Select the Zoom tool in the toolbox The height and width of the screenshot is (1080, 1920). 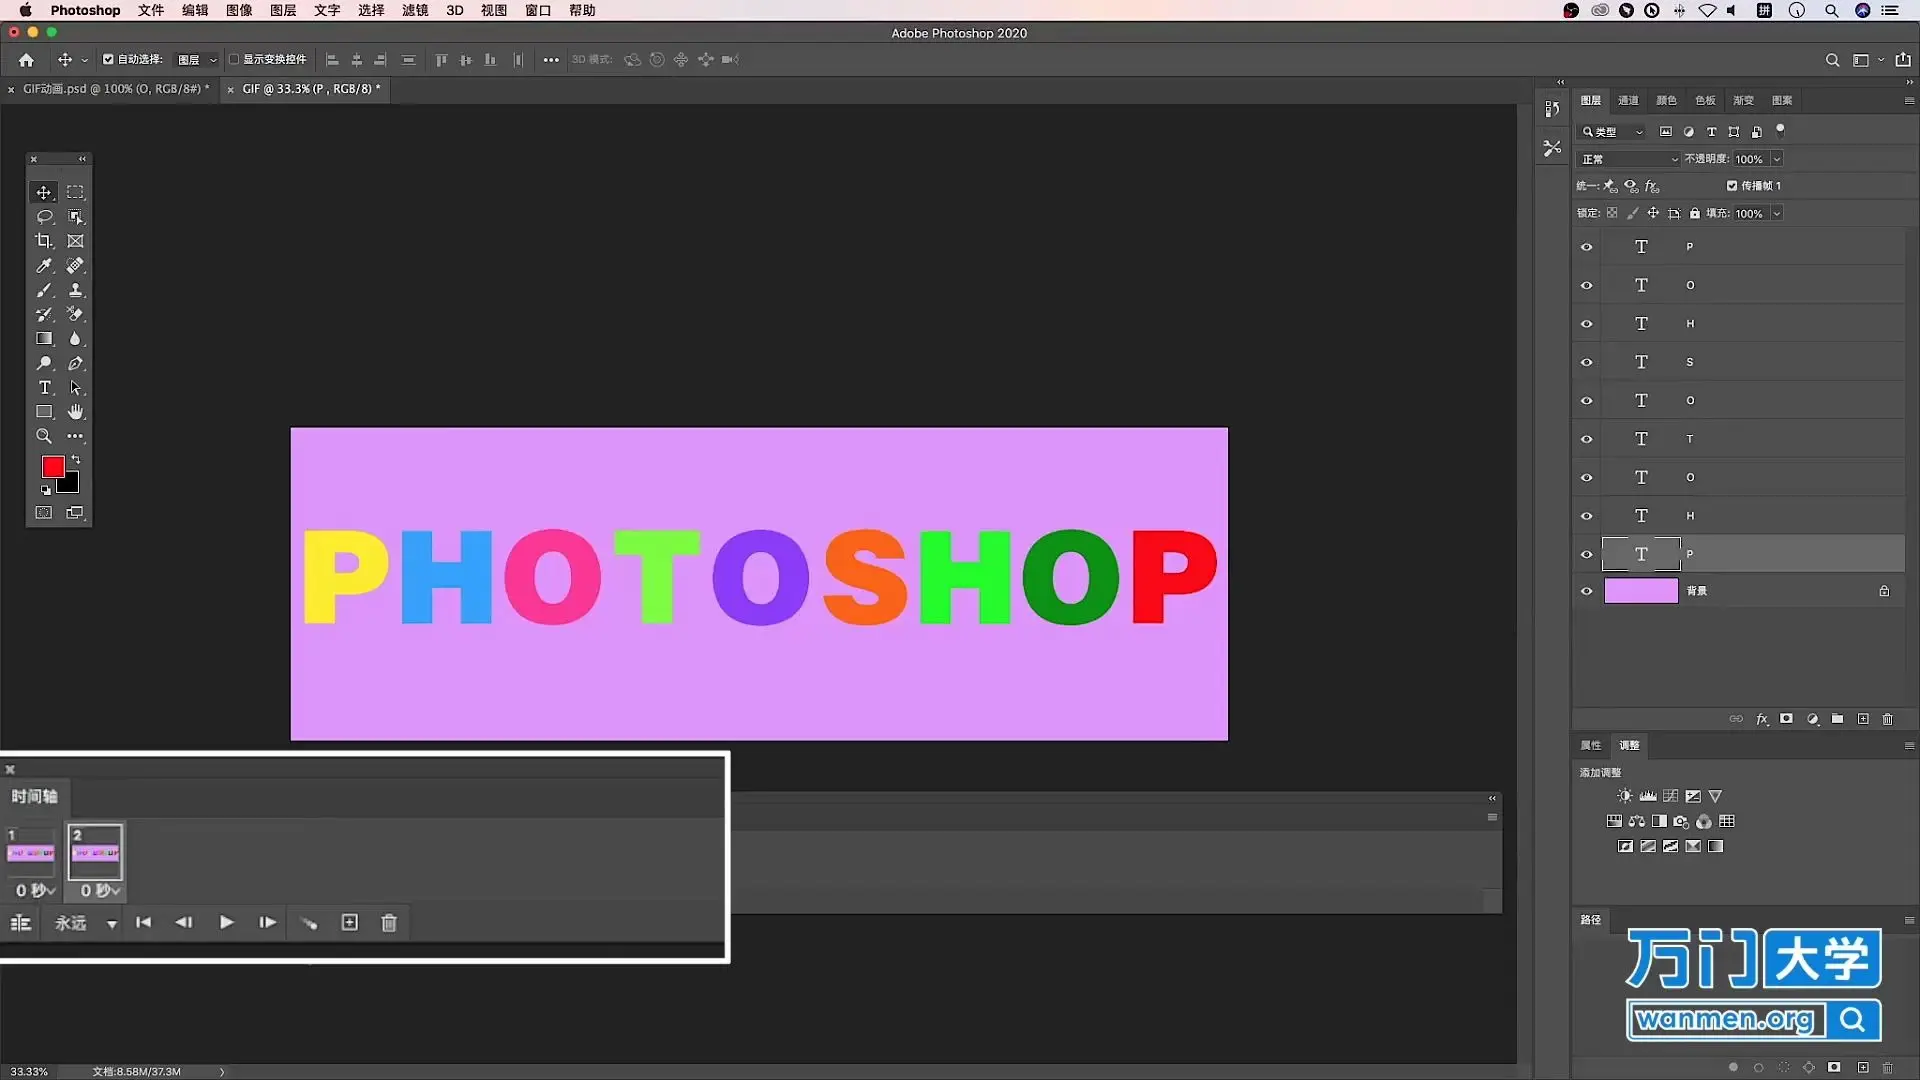click(x=44, y=436)
